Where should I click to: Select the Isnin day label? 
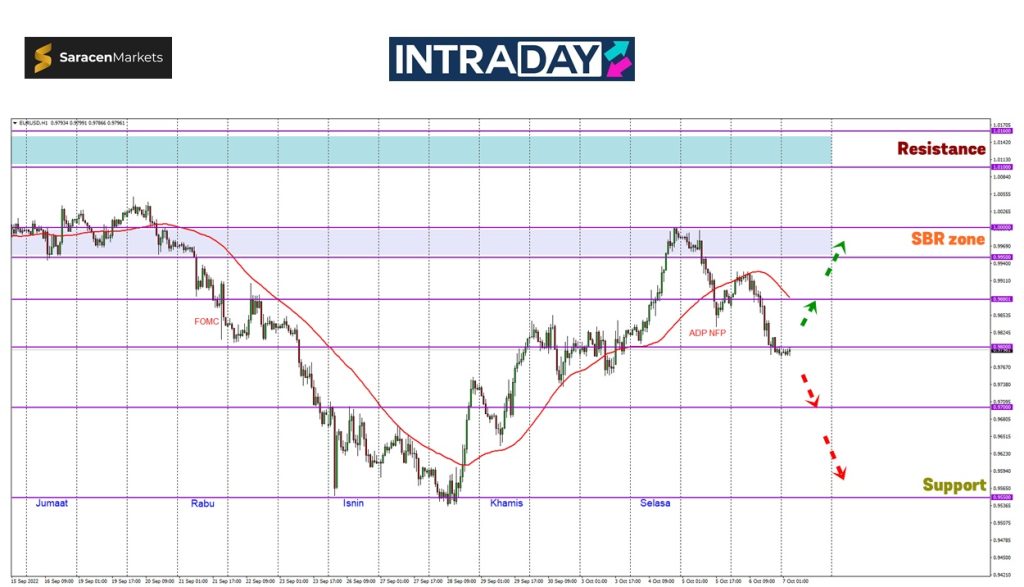tap(353, 503)
